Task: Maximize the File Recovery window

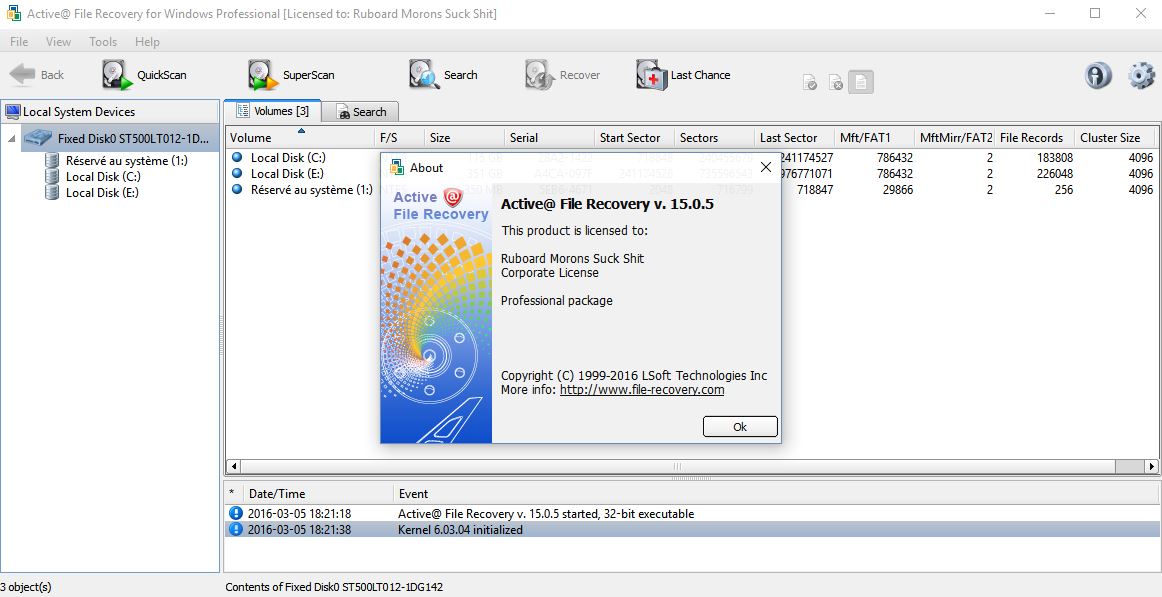Action: coord(1095,13)
